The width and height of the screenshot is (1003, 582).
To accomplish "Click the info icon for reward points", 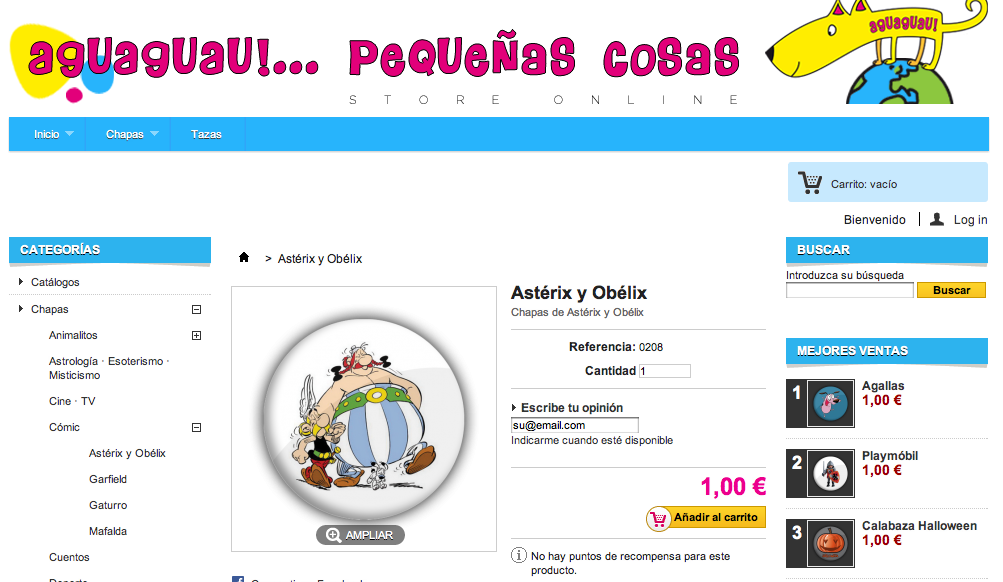I will coord(519,555).
